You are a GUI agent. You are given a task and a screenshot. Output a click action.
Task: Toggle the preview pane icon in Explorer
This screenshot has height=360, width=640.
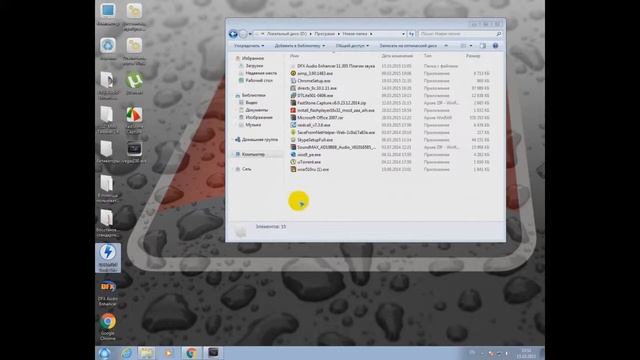[483, 46]
